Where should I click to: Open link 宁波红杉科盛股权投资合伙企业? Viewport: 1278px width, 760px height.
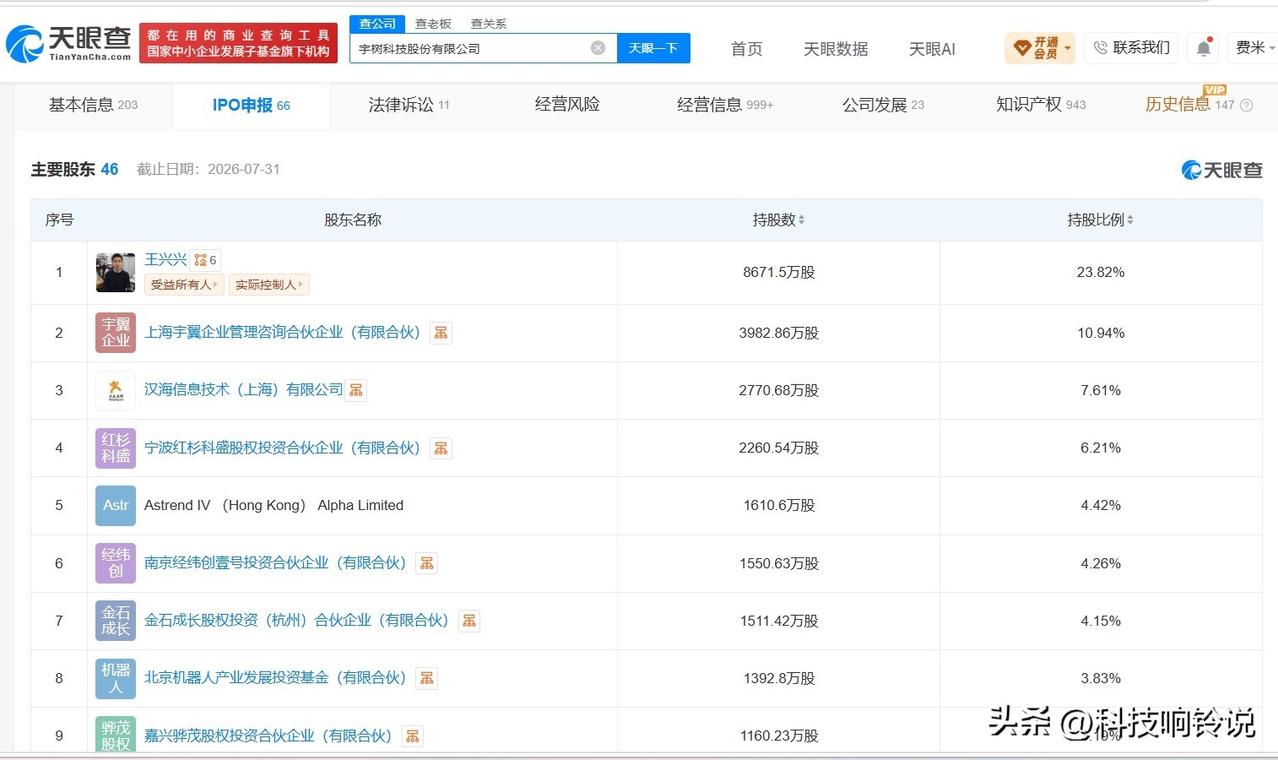coord(284,448)
